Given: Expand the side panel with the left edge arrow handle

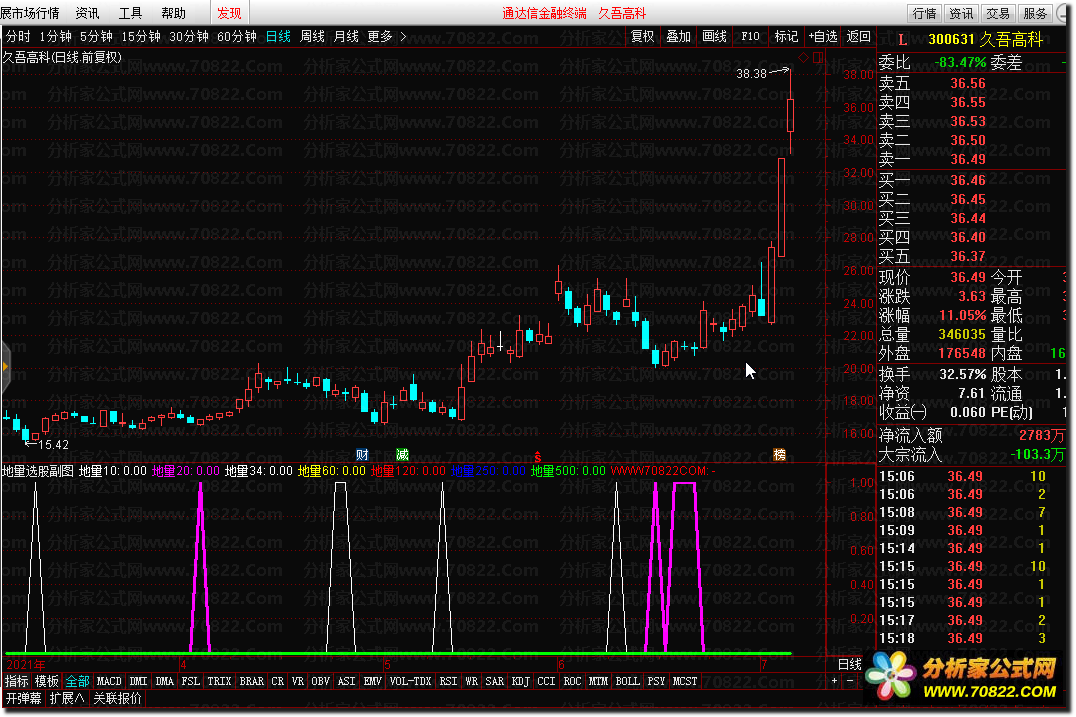Looking at the screenshot, I should point(5,367).
